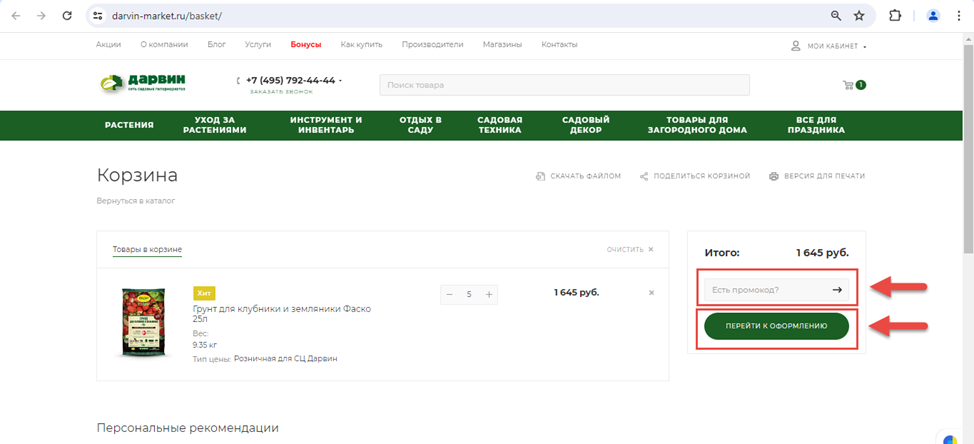Open the Садовая техника category
The width and height of the screenshot is (974, 444).
500,125
